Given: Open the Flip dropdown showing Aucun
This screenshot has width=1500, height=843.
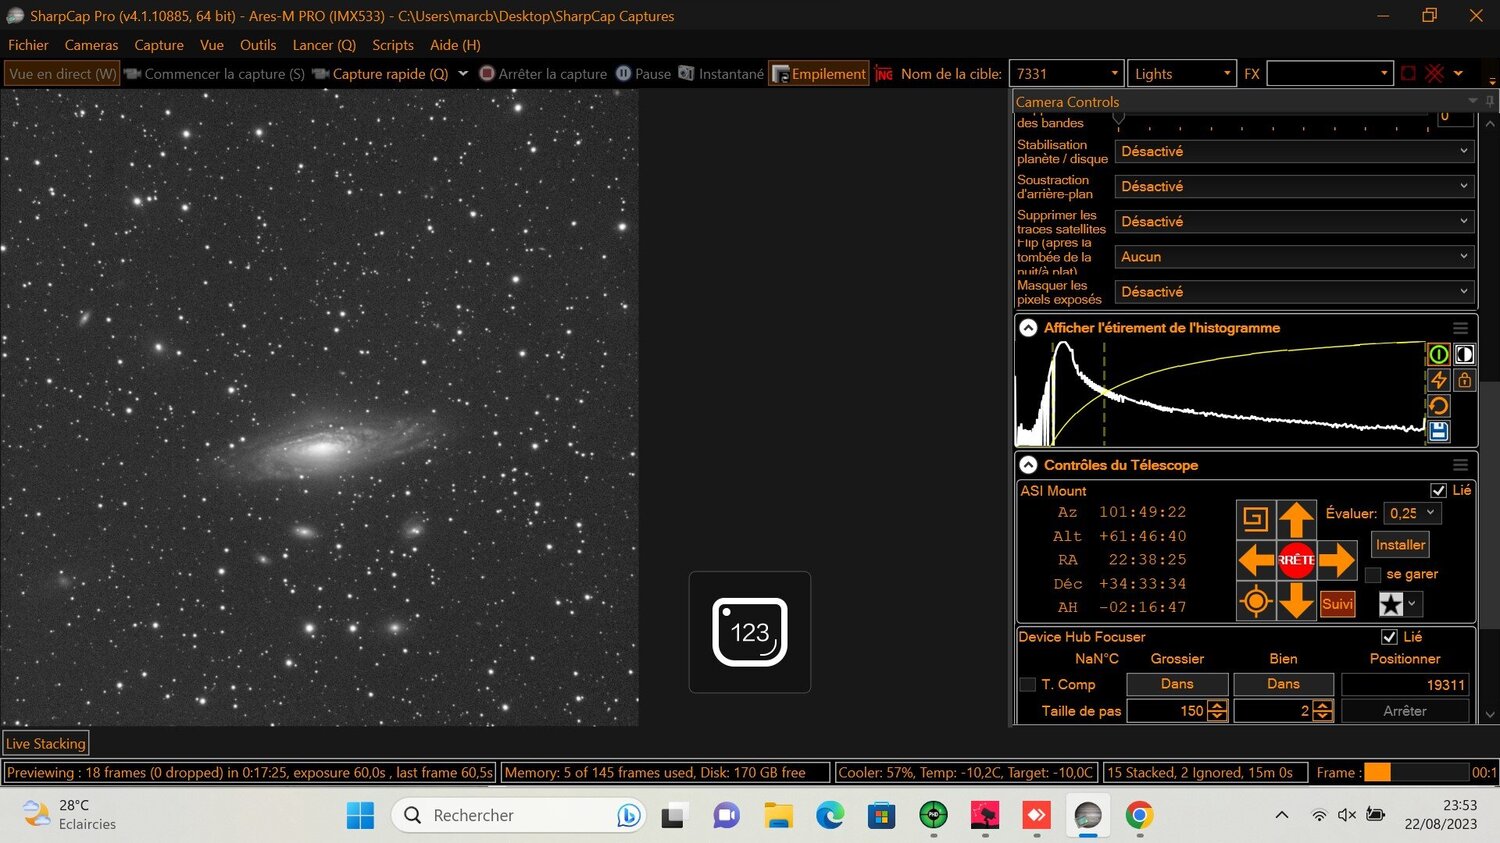Looking at the screenshot, I should point(1295,257).
